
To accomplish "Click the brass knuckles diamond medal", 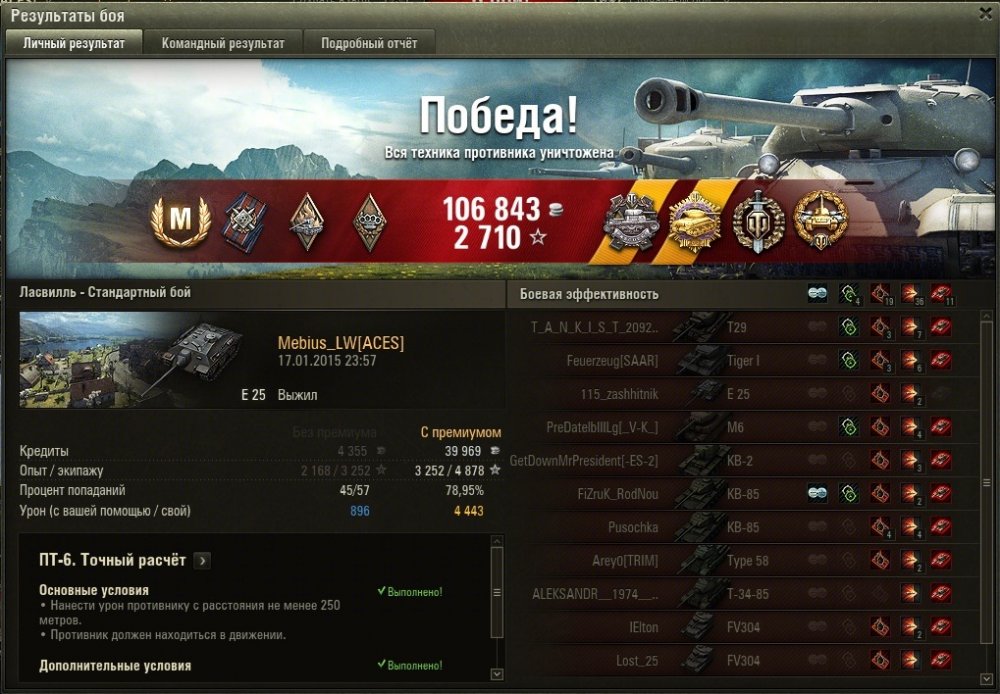I will (370, 221).
